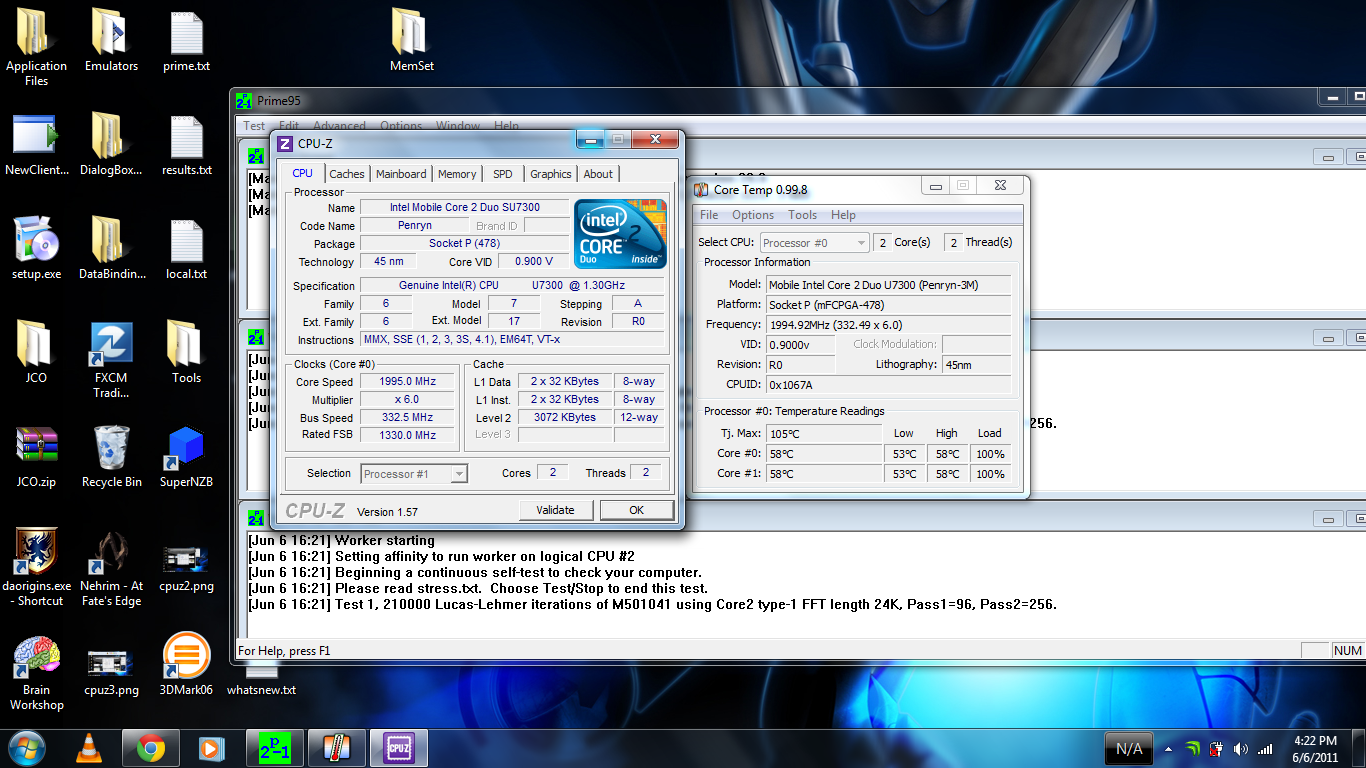Click the Core Temp Frequency field '1994.92MHz'
This screenshot has height=768, width=1366.
coord(888,325)
